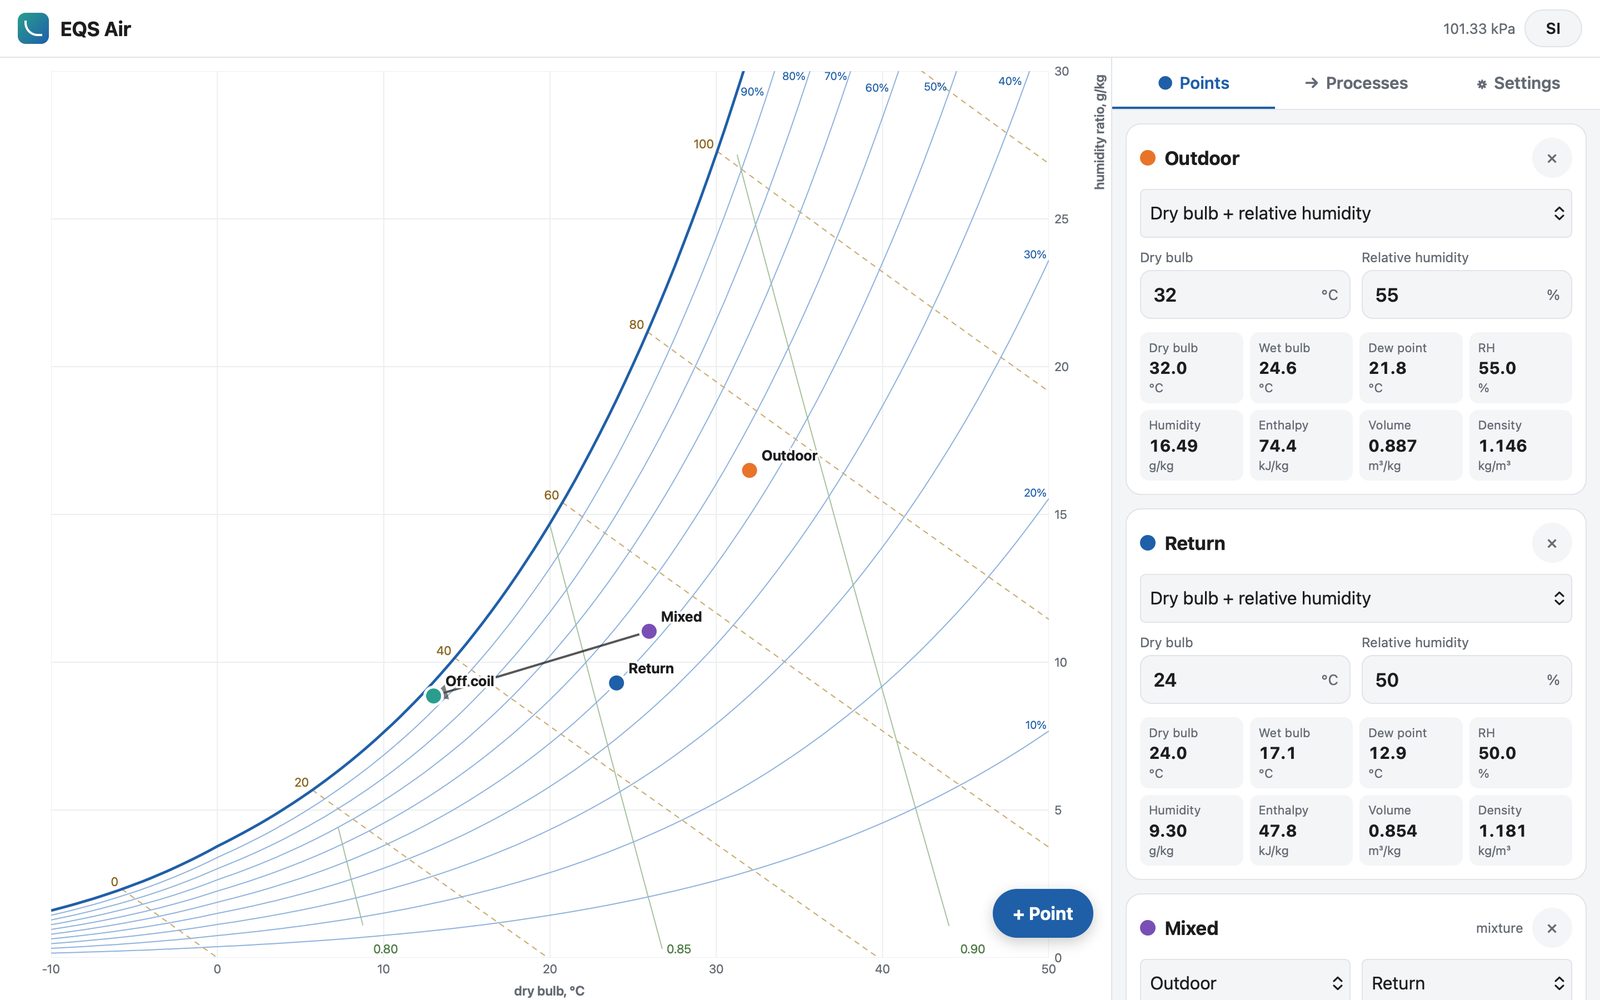1600x1000 pixels.
Task: Open the Mixed point Outdoor source dropdown
Action: 1245,982
